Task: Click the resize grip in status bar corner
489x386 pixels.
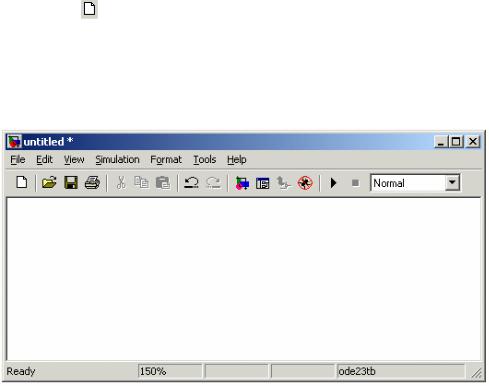Action: tap(477, 373)
